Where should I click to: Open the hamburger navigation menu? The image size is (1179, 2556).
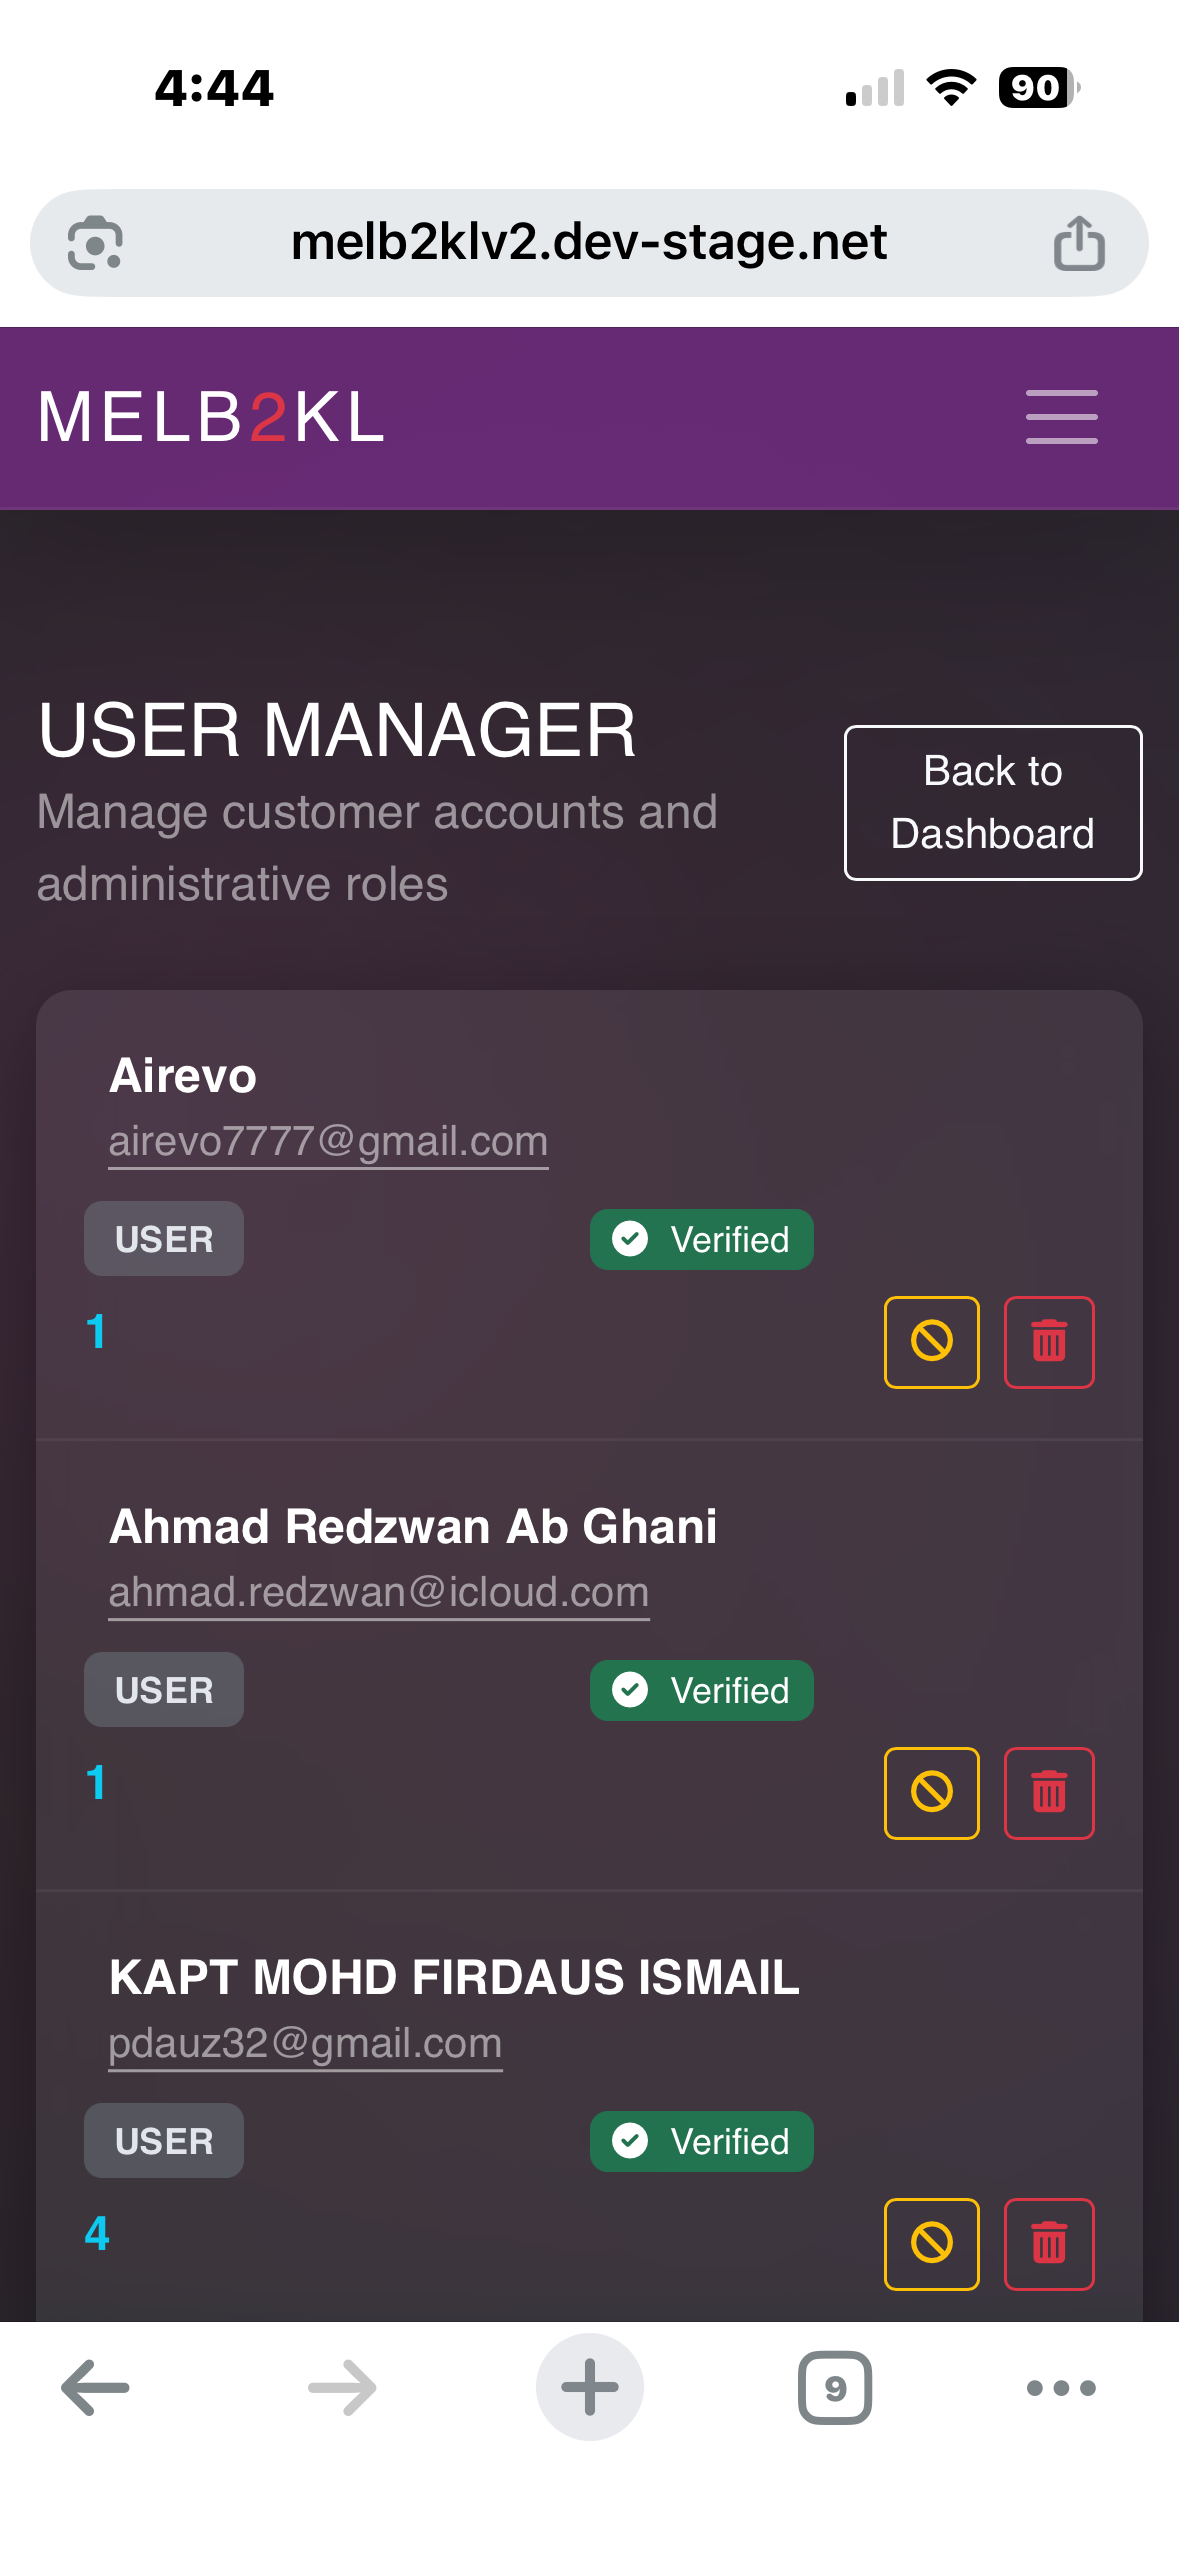click(x=1061, y=417)
